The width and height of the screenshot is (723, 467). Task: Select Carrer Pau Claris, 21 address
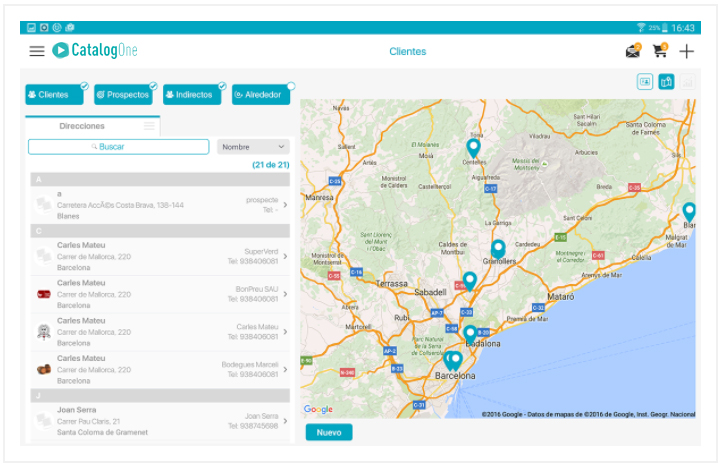pos(89,421)
